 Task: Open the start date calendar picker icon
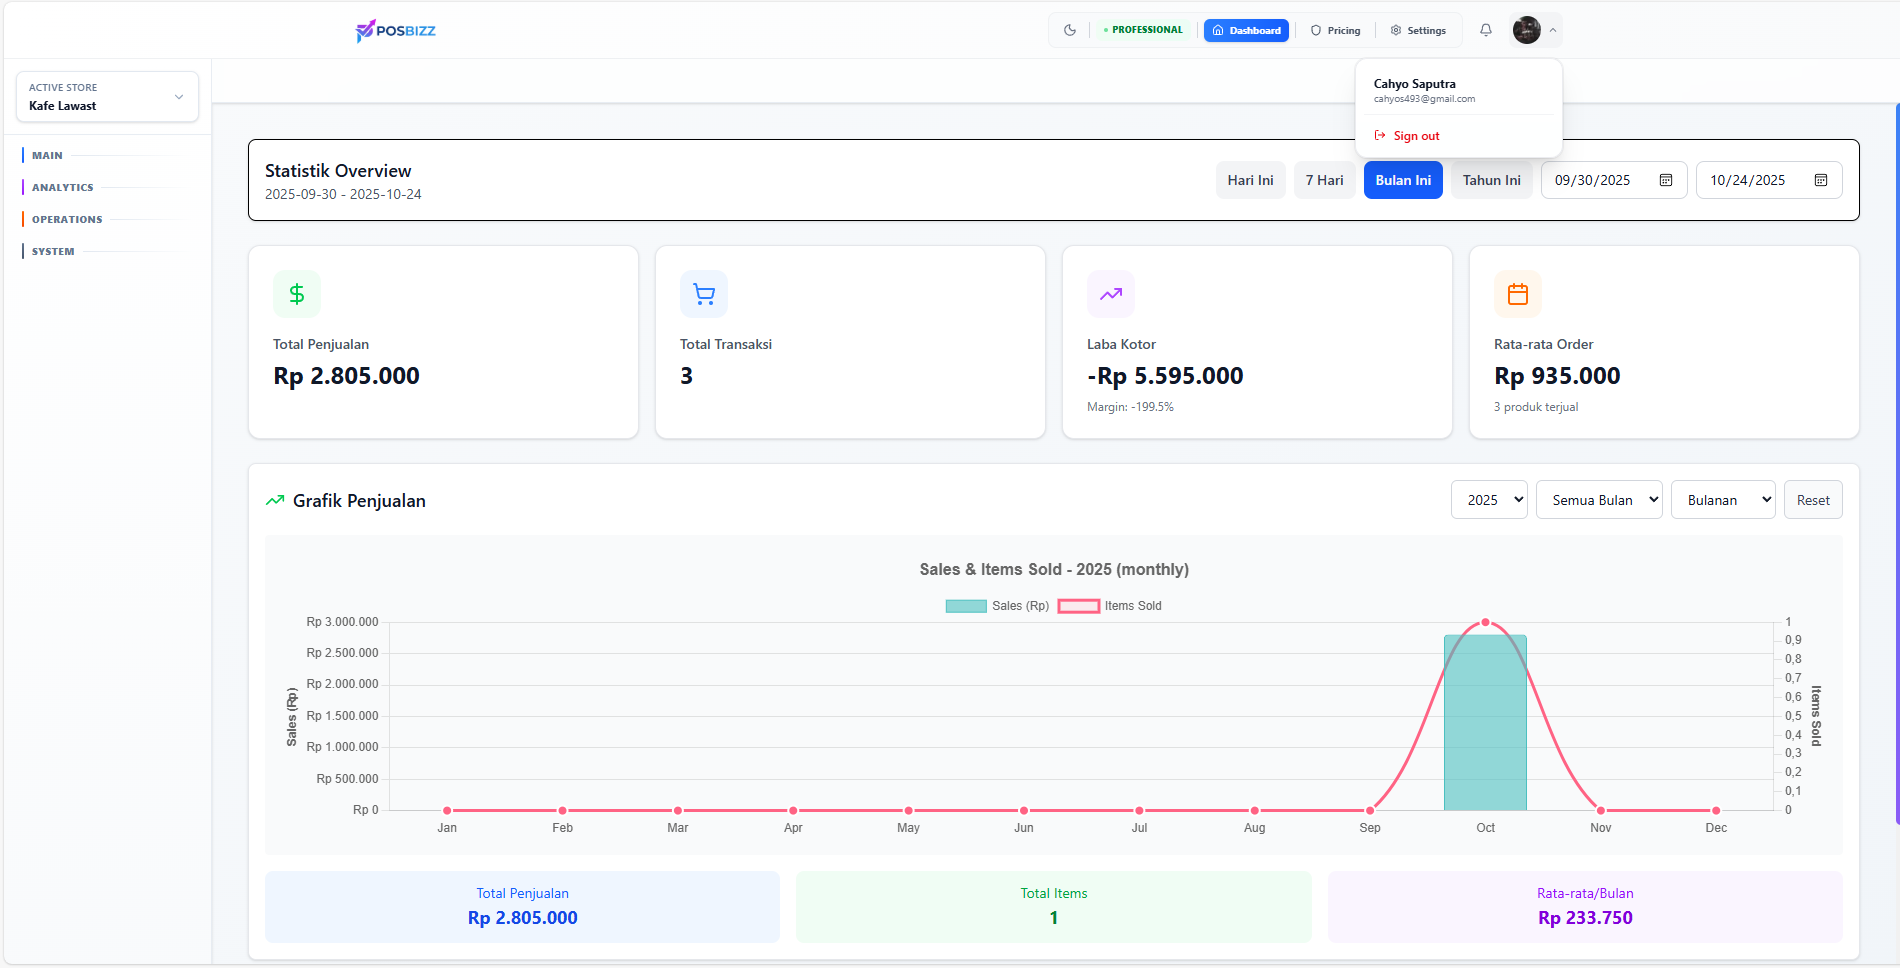tap(1666, 180)
